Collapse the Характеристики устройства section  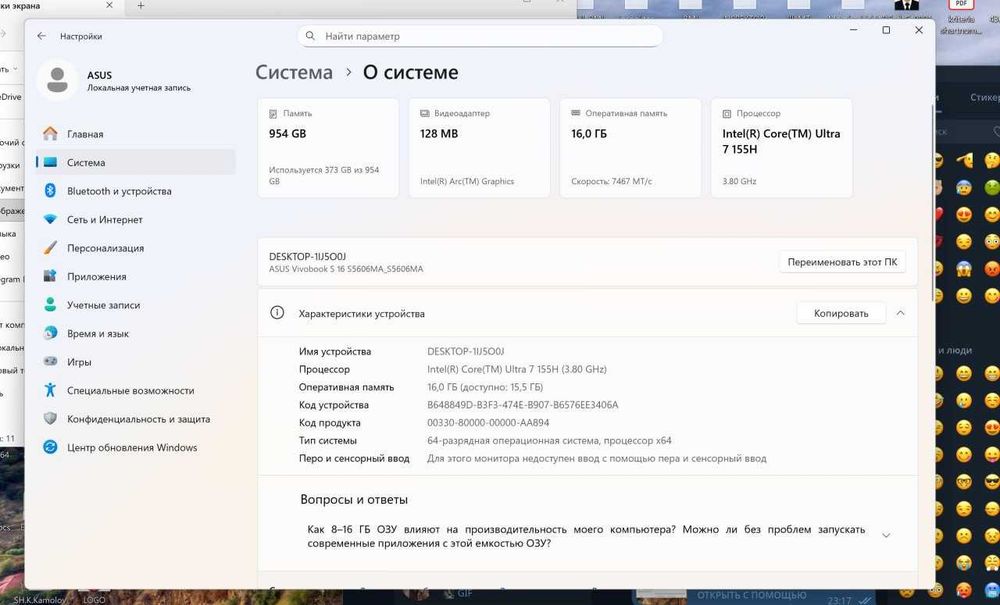[901, 313]
